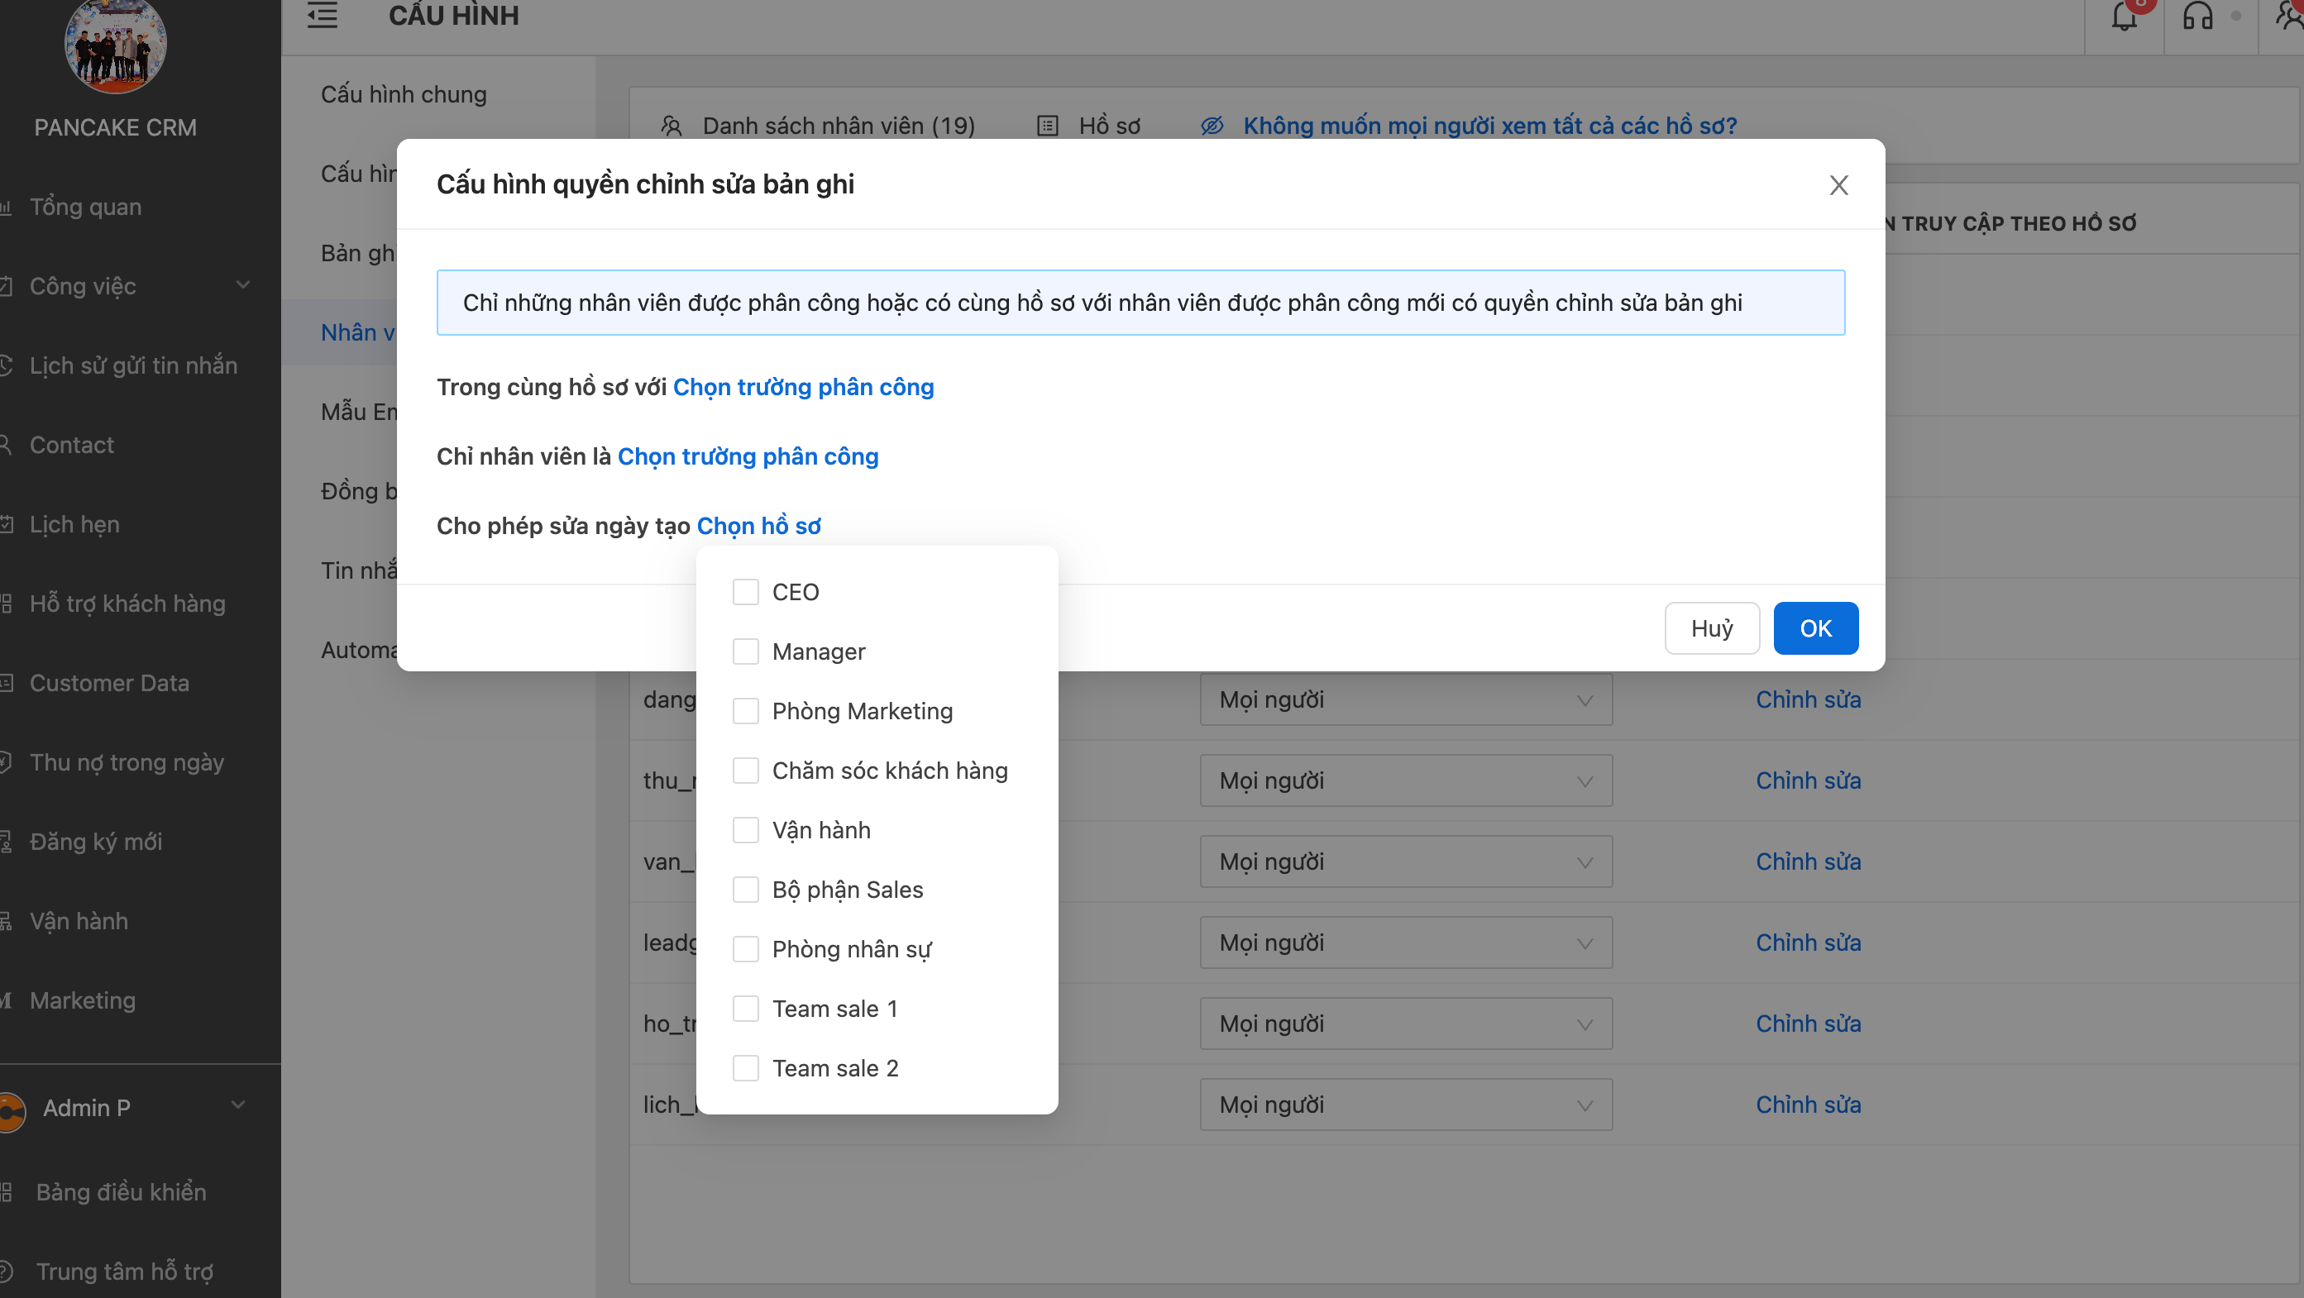Click the Pancake CRM team avatar

click(115, 45)
